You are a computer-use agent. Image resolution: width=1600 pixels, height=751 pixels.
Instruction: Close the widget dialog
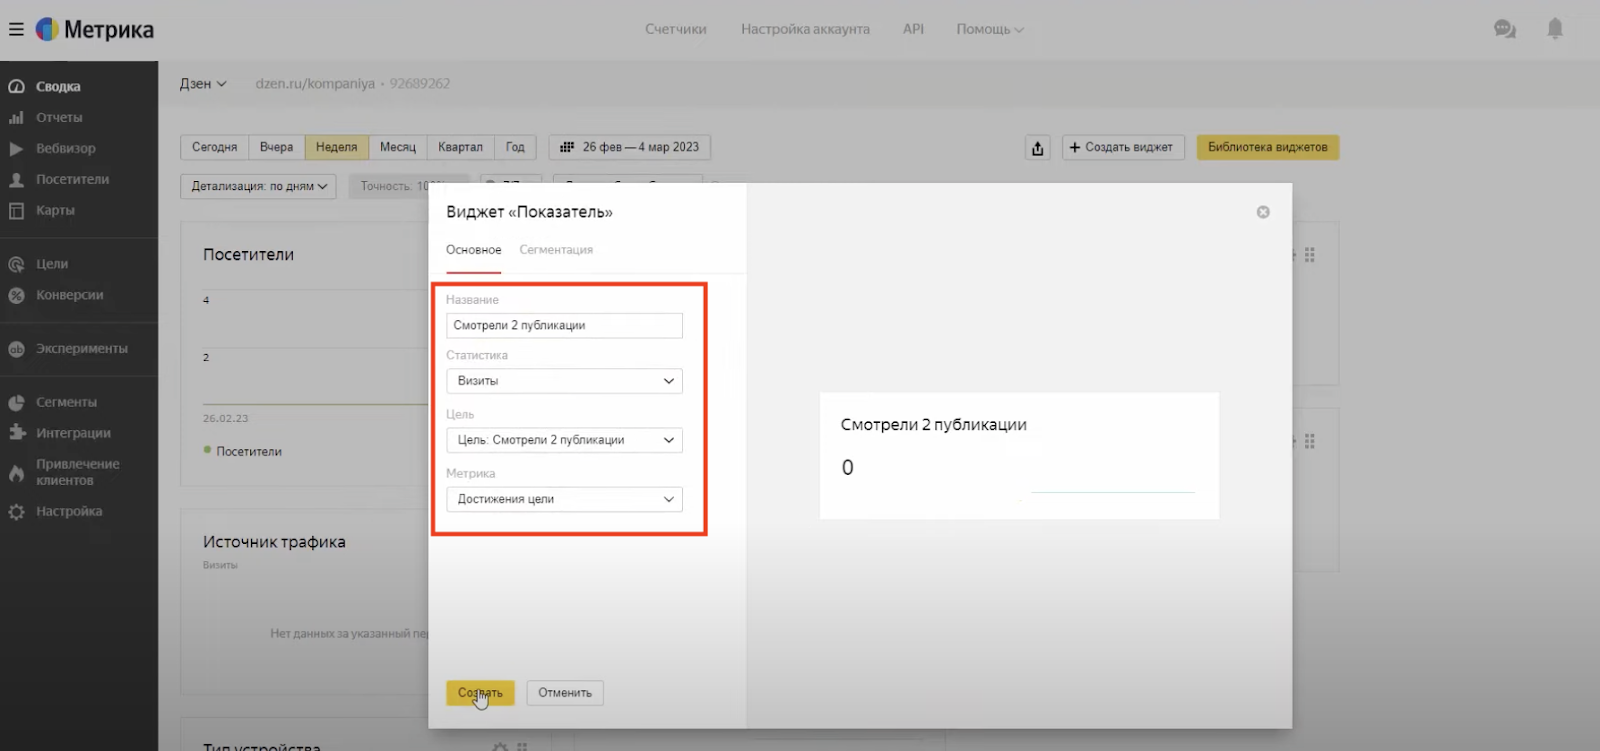tap(1263, 212)
